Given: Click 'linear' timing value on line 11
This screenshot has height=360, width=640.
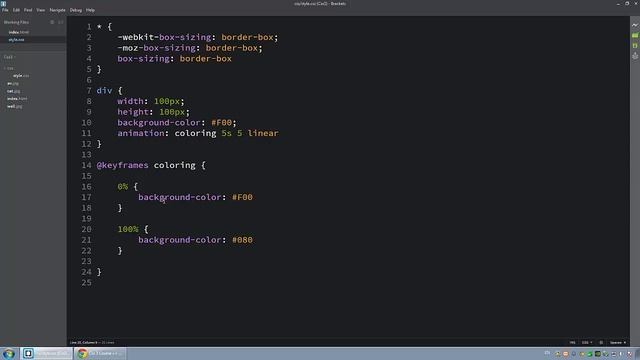Looking at the screenshot, I should click(x=263, y=133).
